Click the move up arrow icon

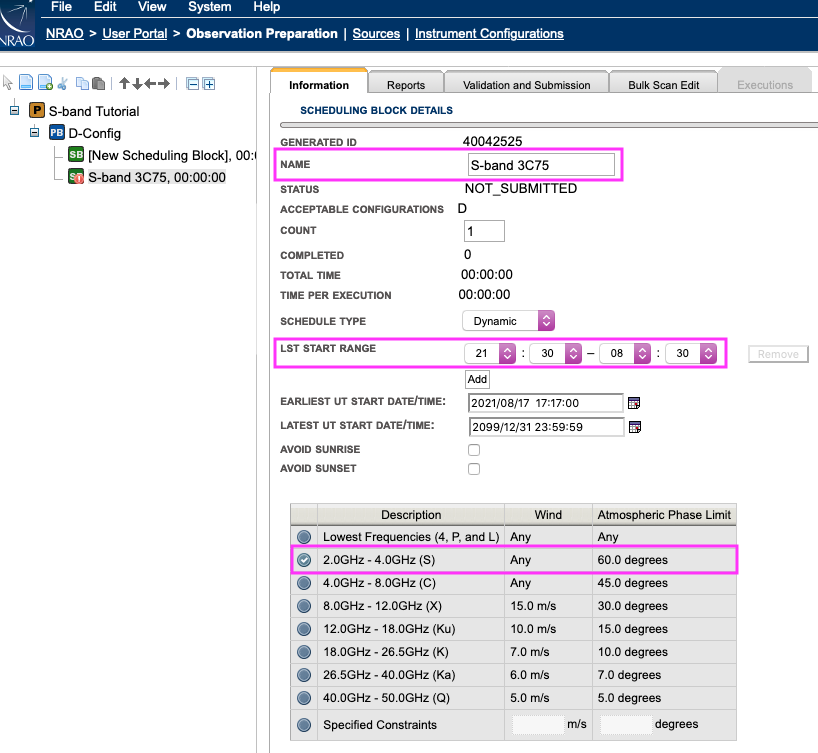coord(124,83)
